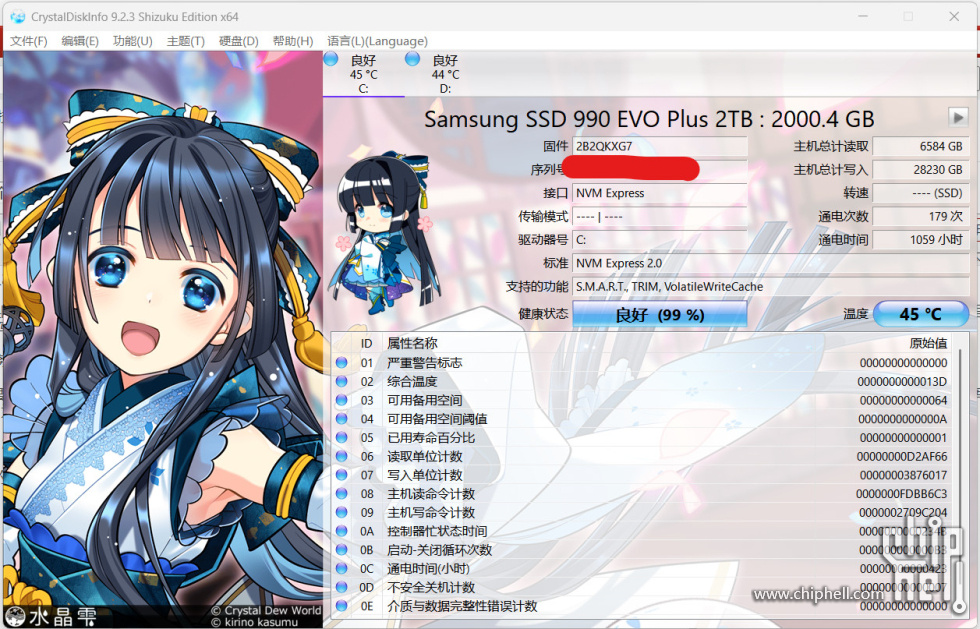Click the status dot for attribute 0B
Screen dimensions: 980x629
tap(341, 550)
